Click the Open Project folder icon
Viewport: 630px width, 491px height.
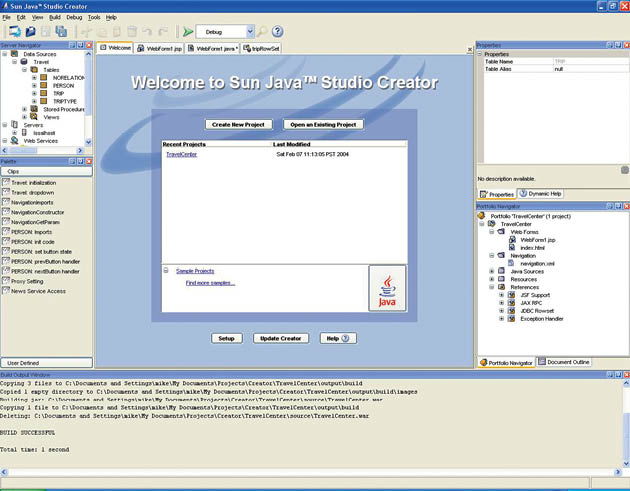(x=31, y=31)
